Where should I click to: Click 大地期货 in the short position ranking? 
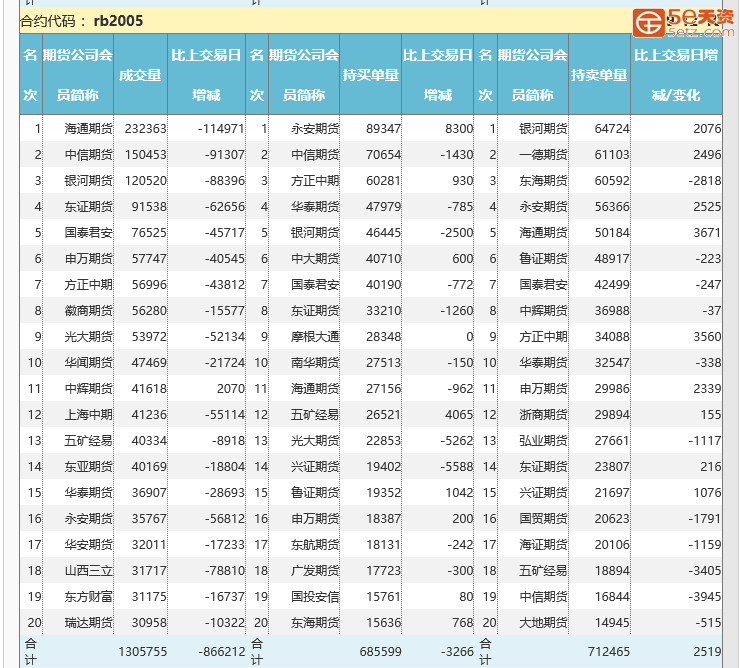[x=543, y=622]
